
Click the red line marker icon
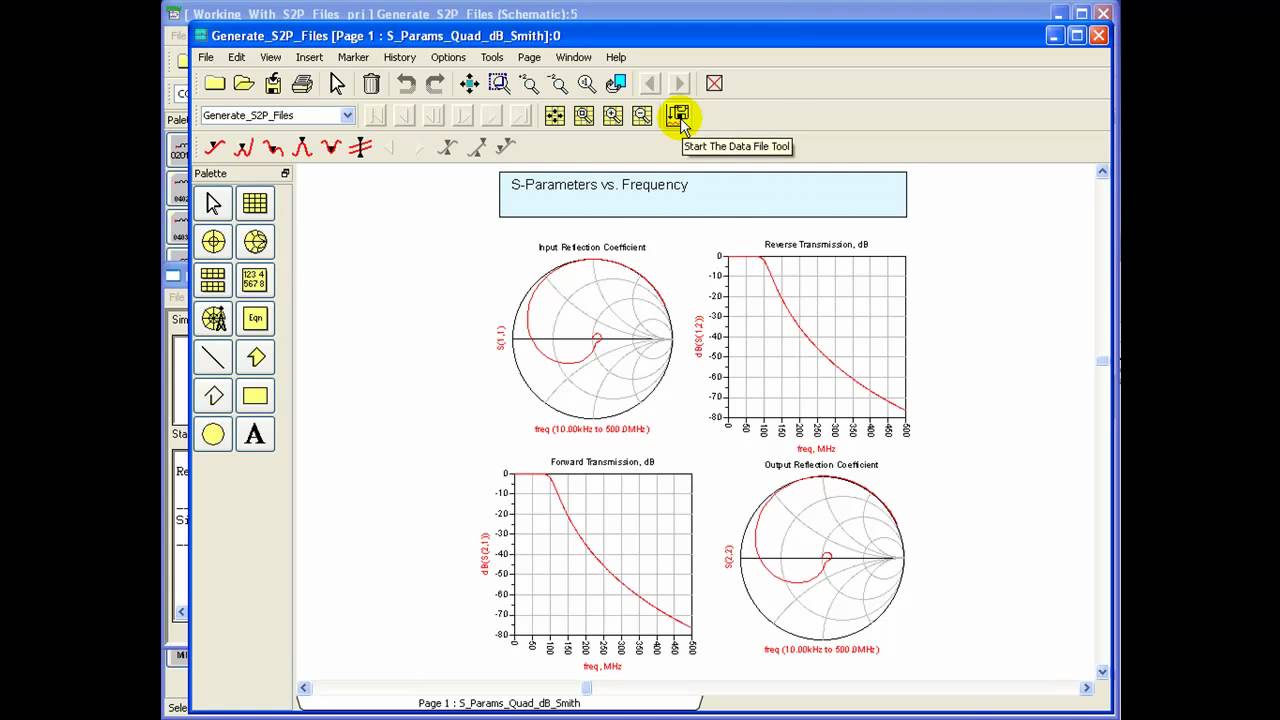click(360, 148)
